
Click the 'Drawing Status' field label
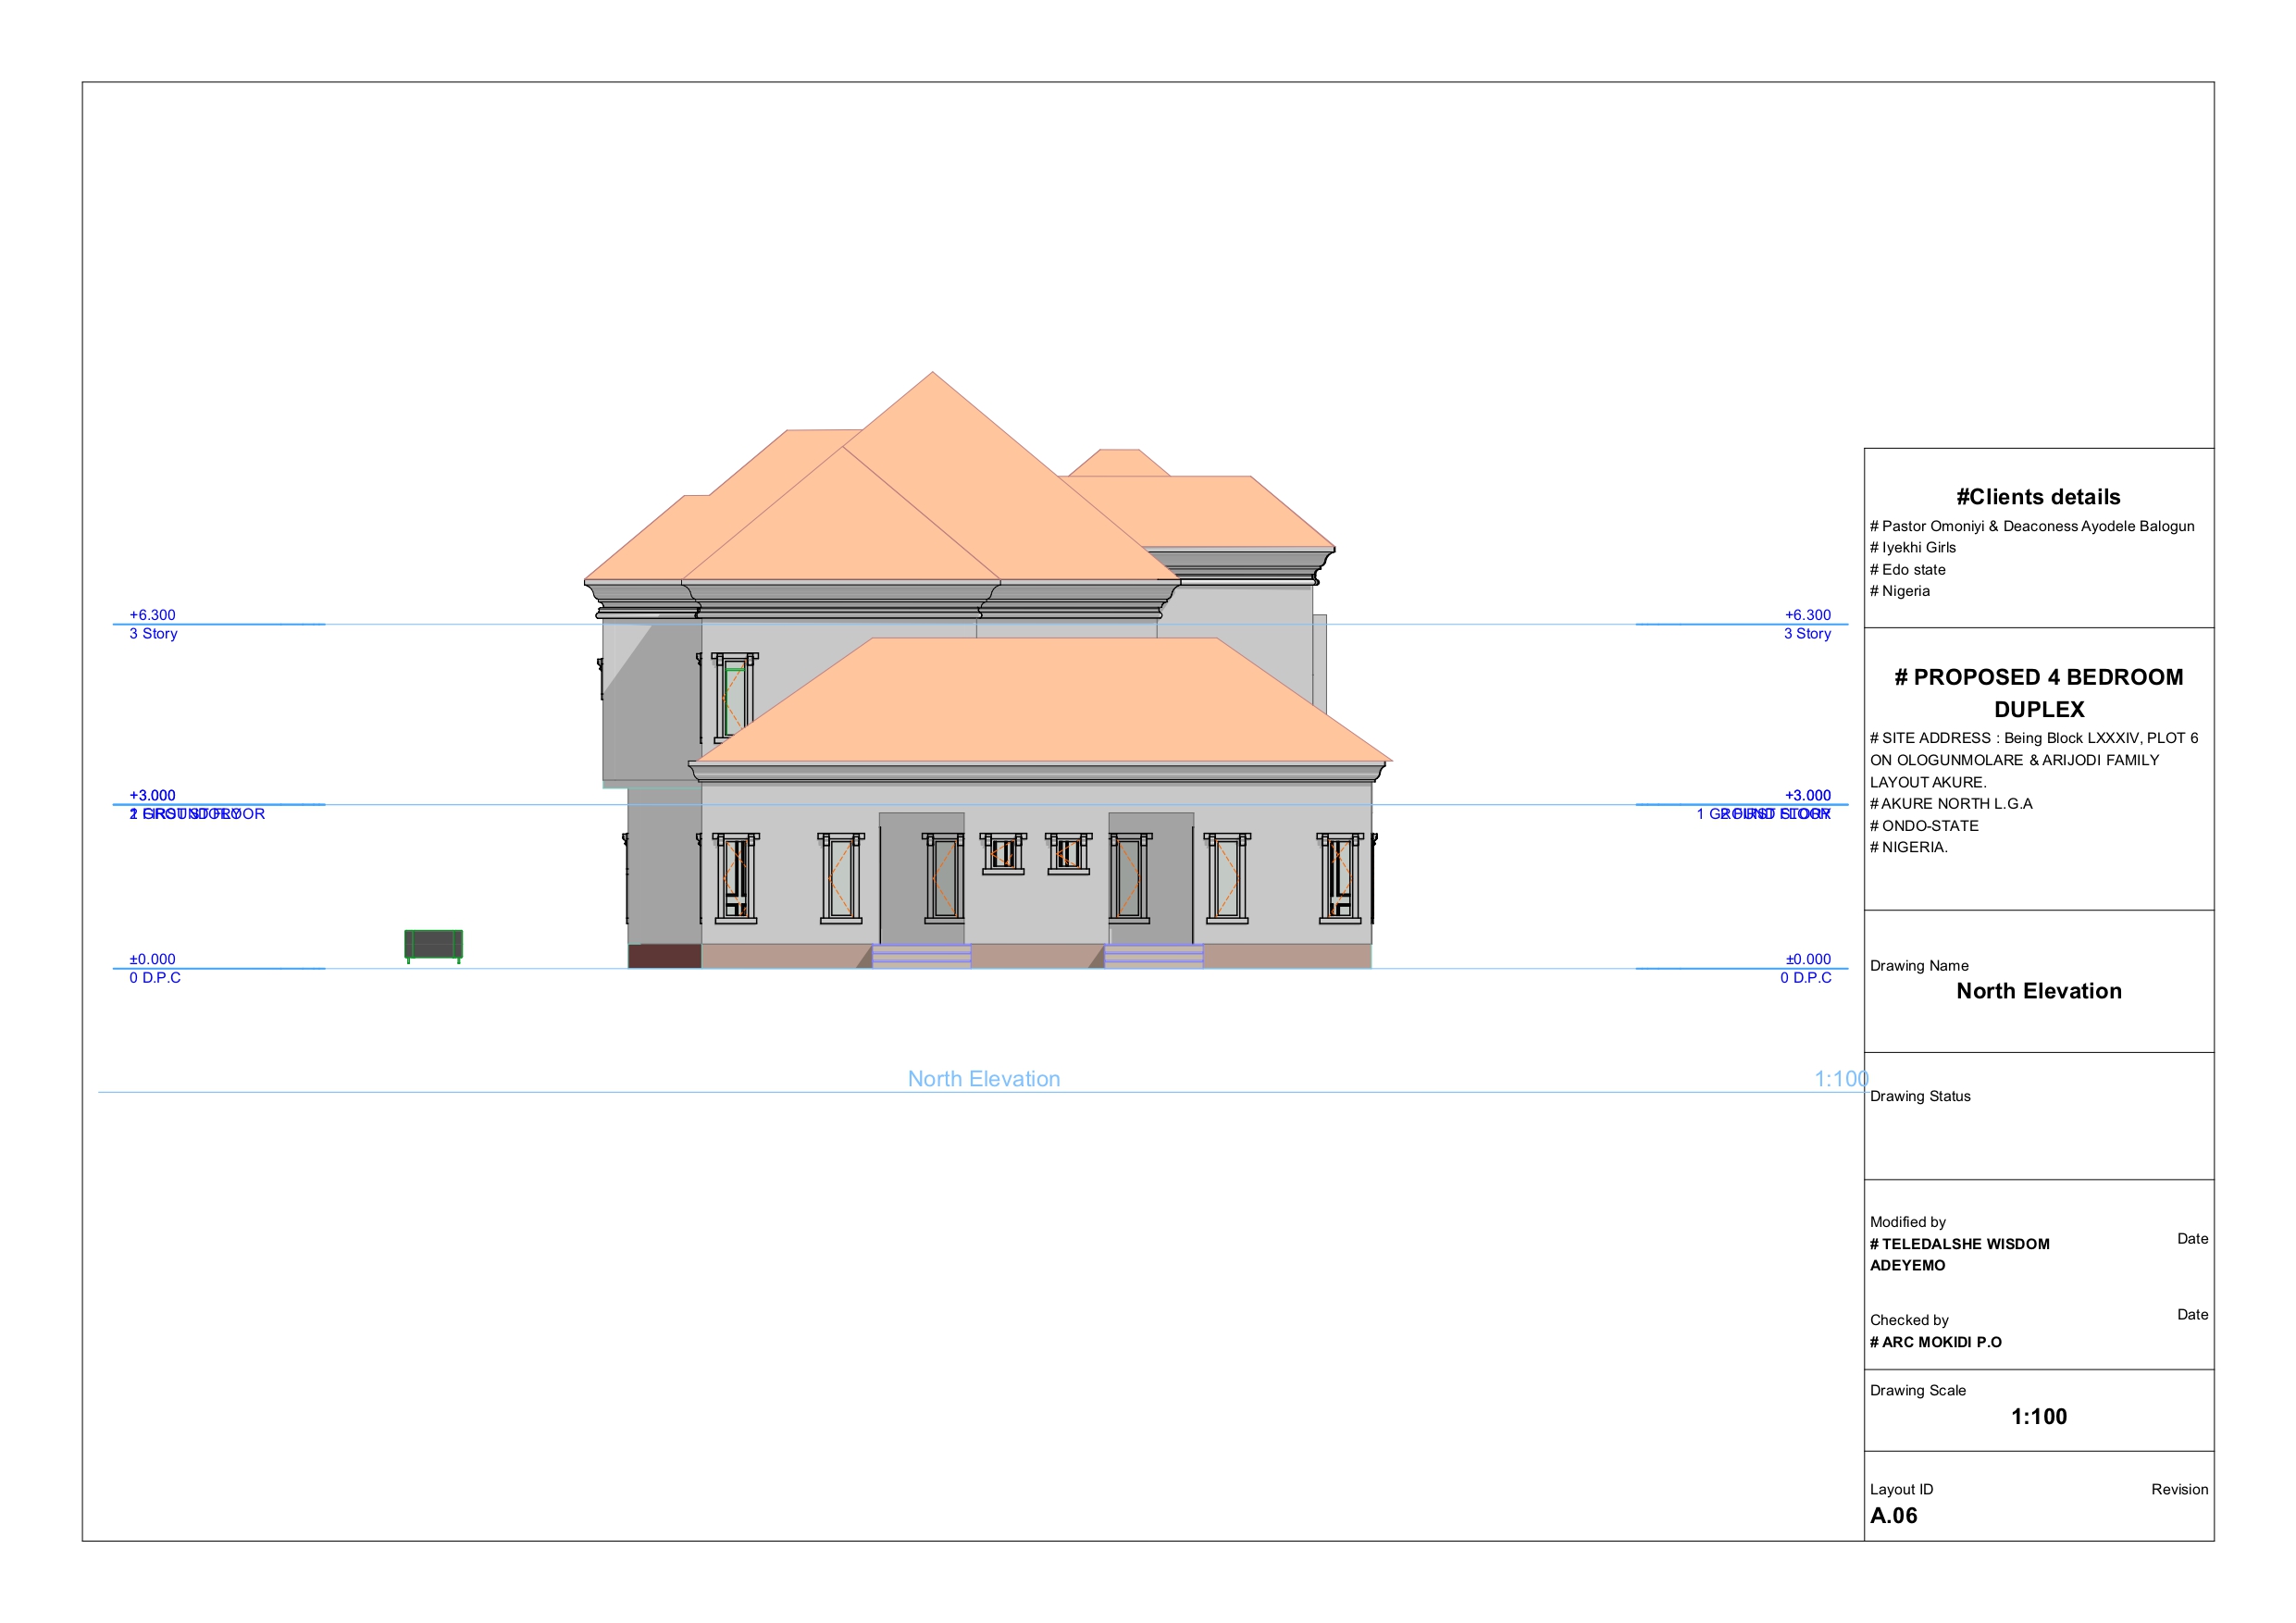pyautogui.click(x=1920, y=1096)
